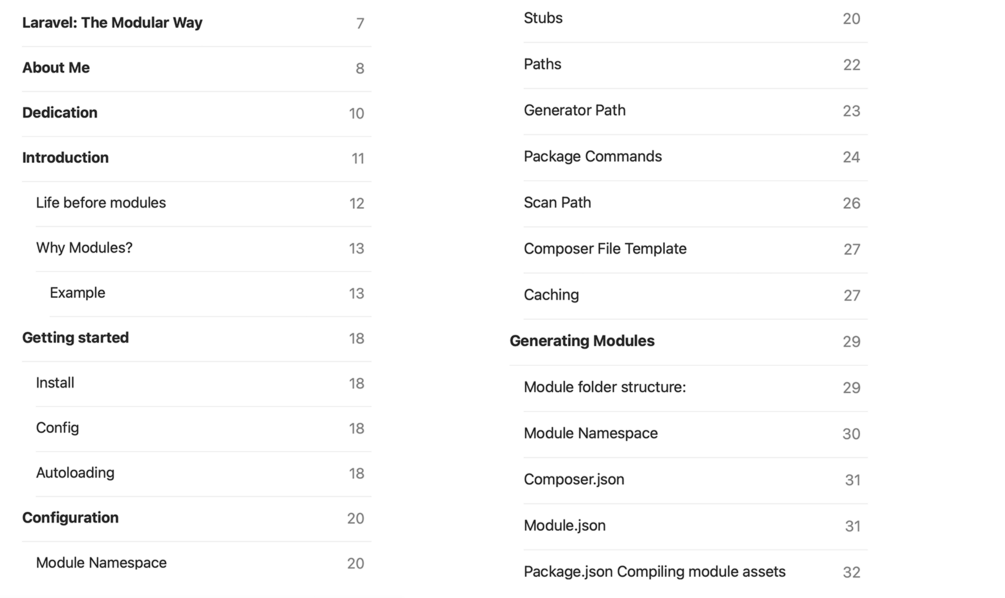The height and width of the screenshot is (598, 1005).
Task: Open the Dedication entry
Action: [60, 113]
